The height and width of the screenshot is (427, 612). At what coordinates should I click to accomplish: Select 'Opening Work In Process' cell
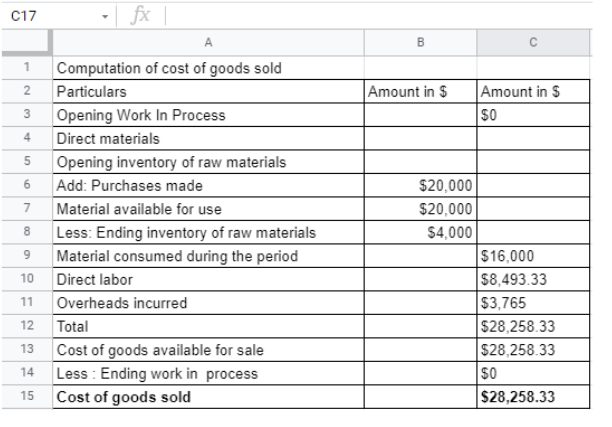(x=208, y=115)
